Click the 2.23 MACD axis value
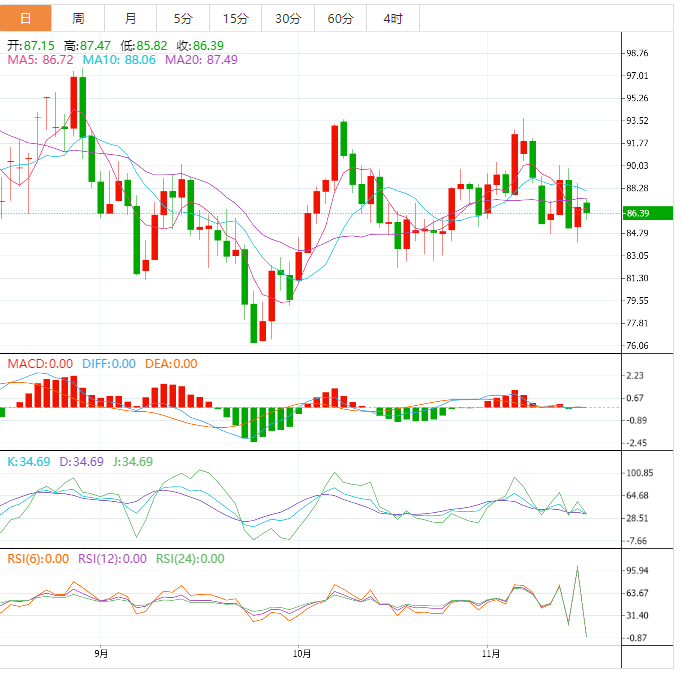The width and height of the screenshot is (681, 681). coord(635,375)
